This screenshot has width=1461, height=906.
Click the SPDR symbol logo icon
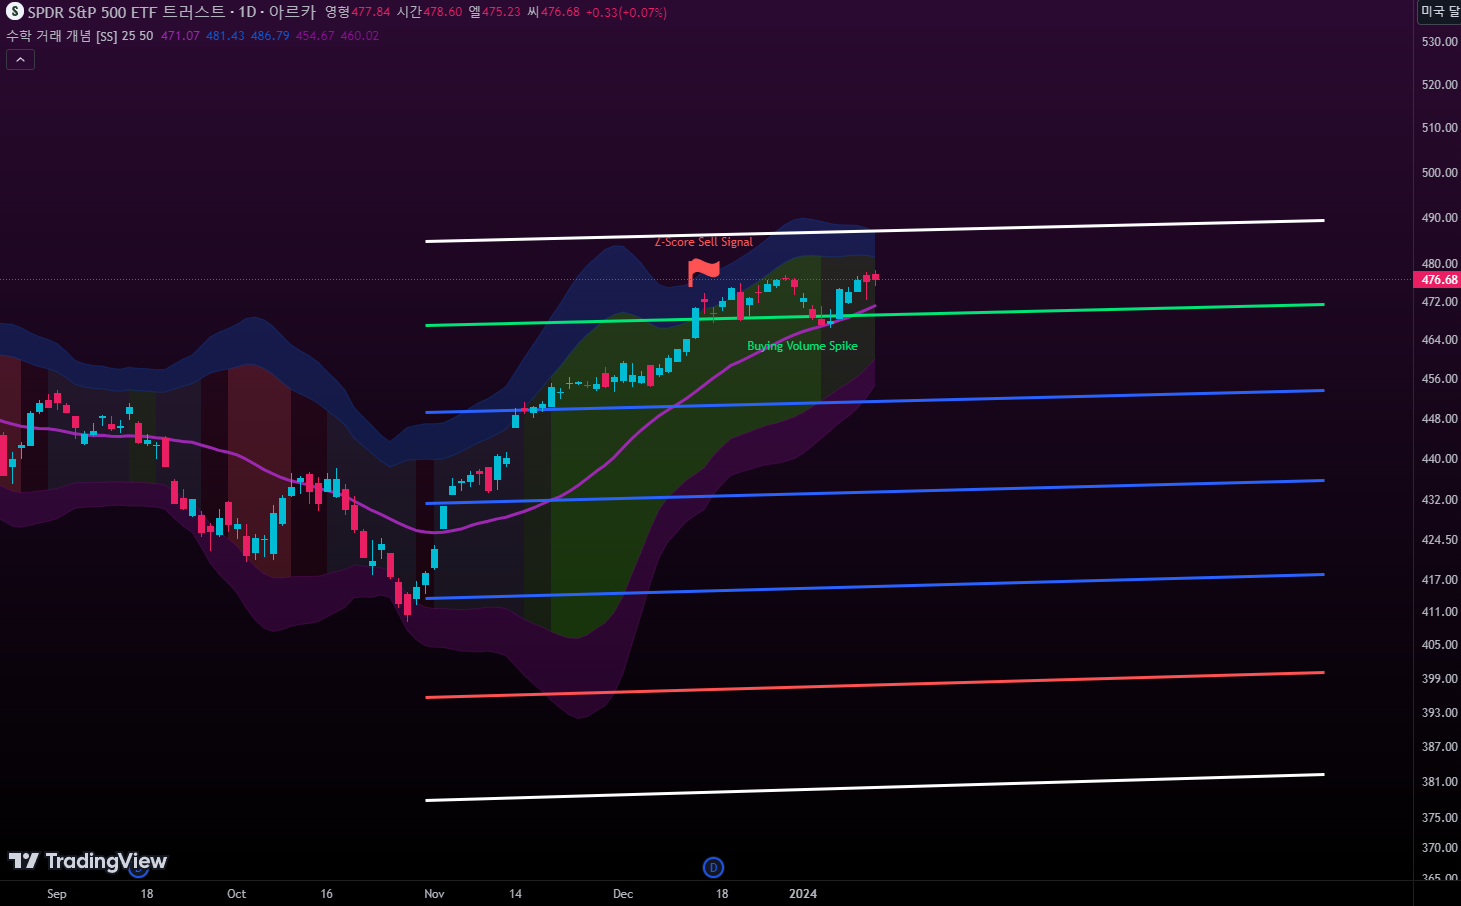coord(14,12)
